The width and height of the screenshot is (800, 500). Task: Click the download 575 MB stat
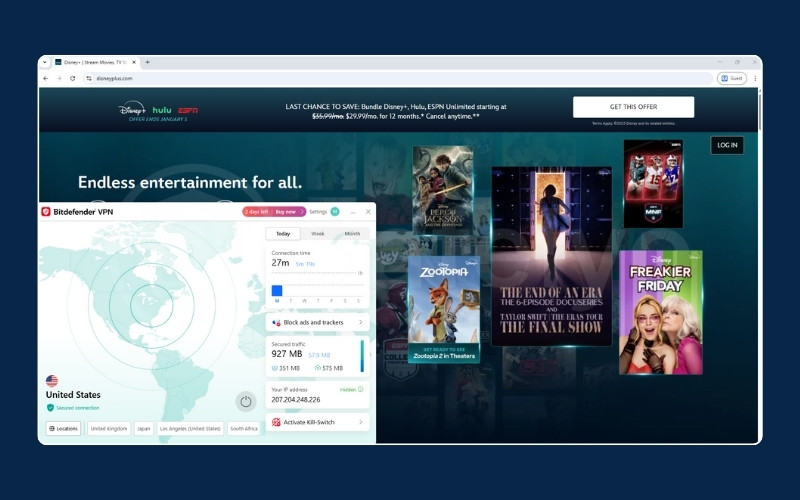pos(329,368)
